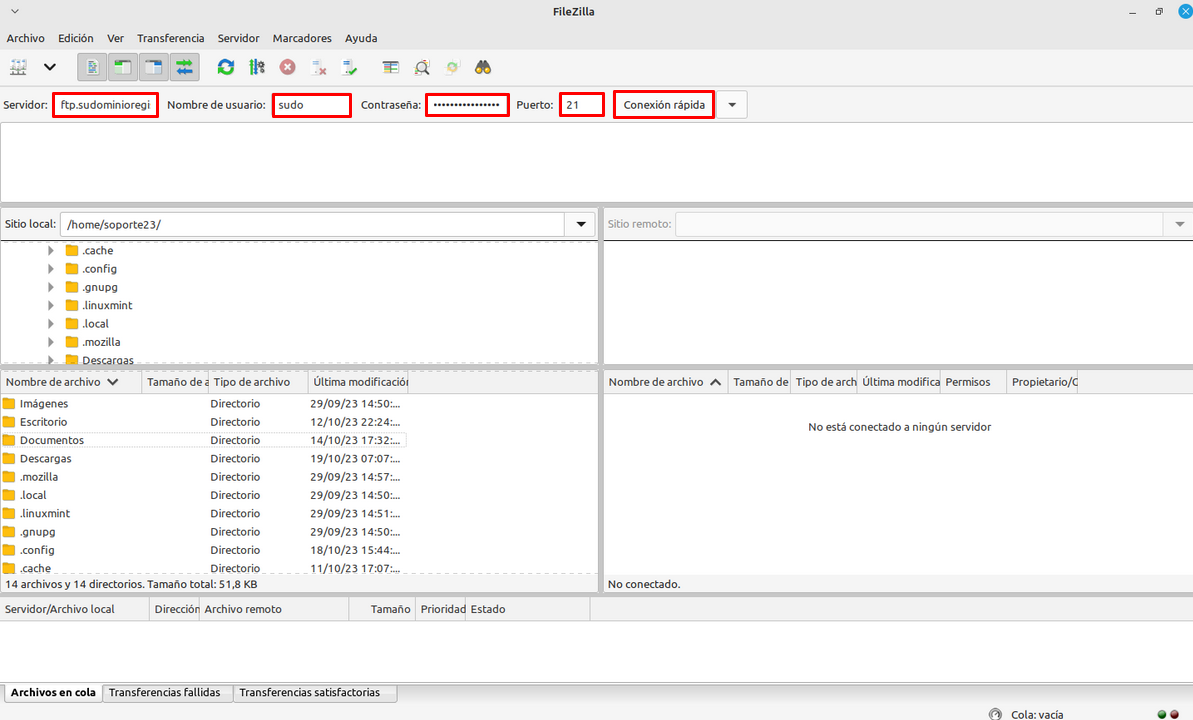
Task: Search files with binoculars icon
Action: click(x=483, y=67)
